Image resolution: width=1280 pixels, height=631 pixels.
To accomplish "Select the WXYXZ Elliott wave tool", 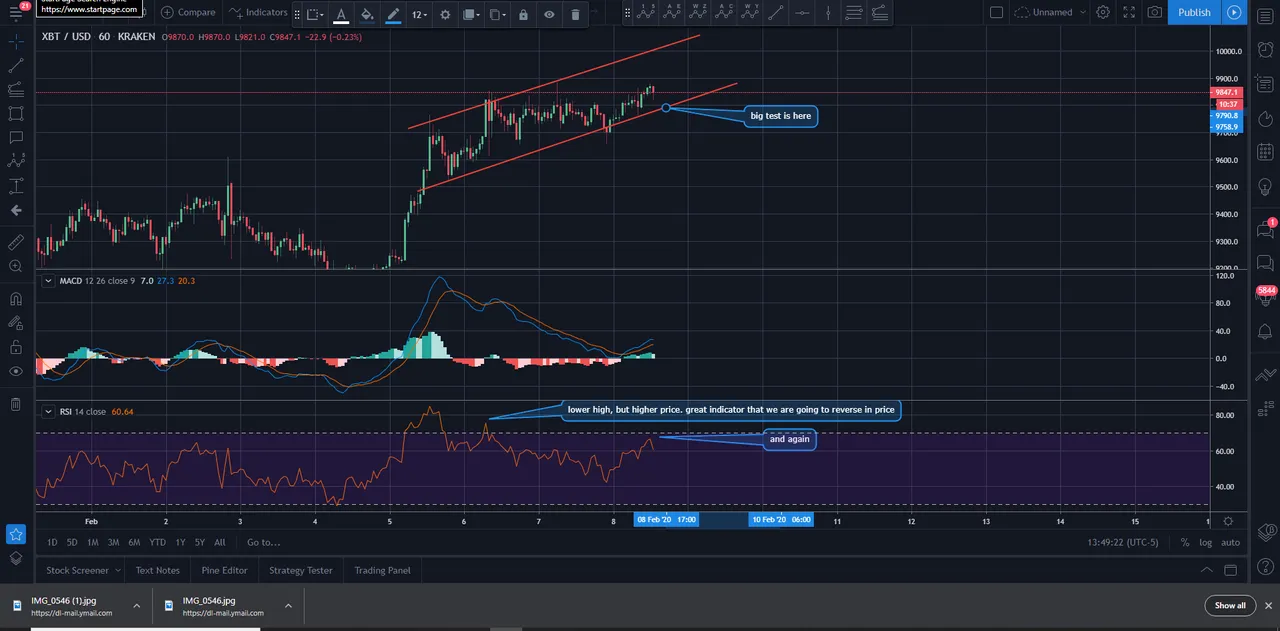I will coord(699,13).
